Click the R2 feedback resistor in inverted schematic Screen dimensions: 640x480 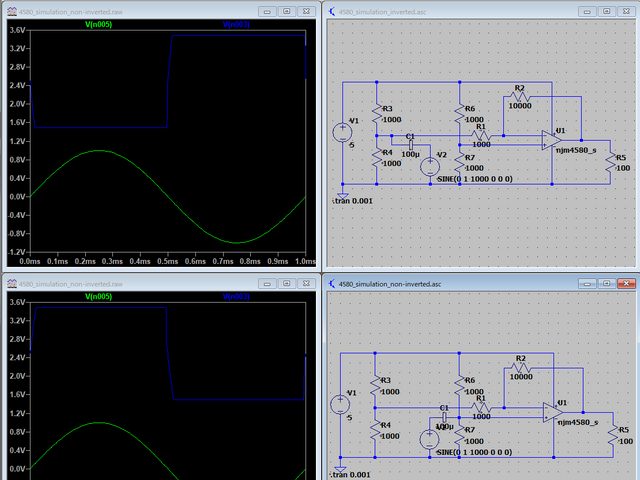pyautogui.click(x=520, y=97)
